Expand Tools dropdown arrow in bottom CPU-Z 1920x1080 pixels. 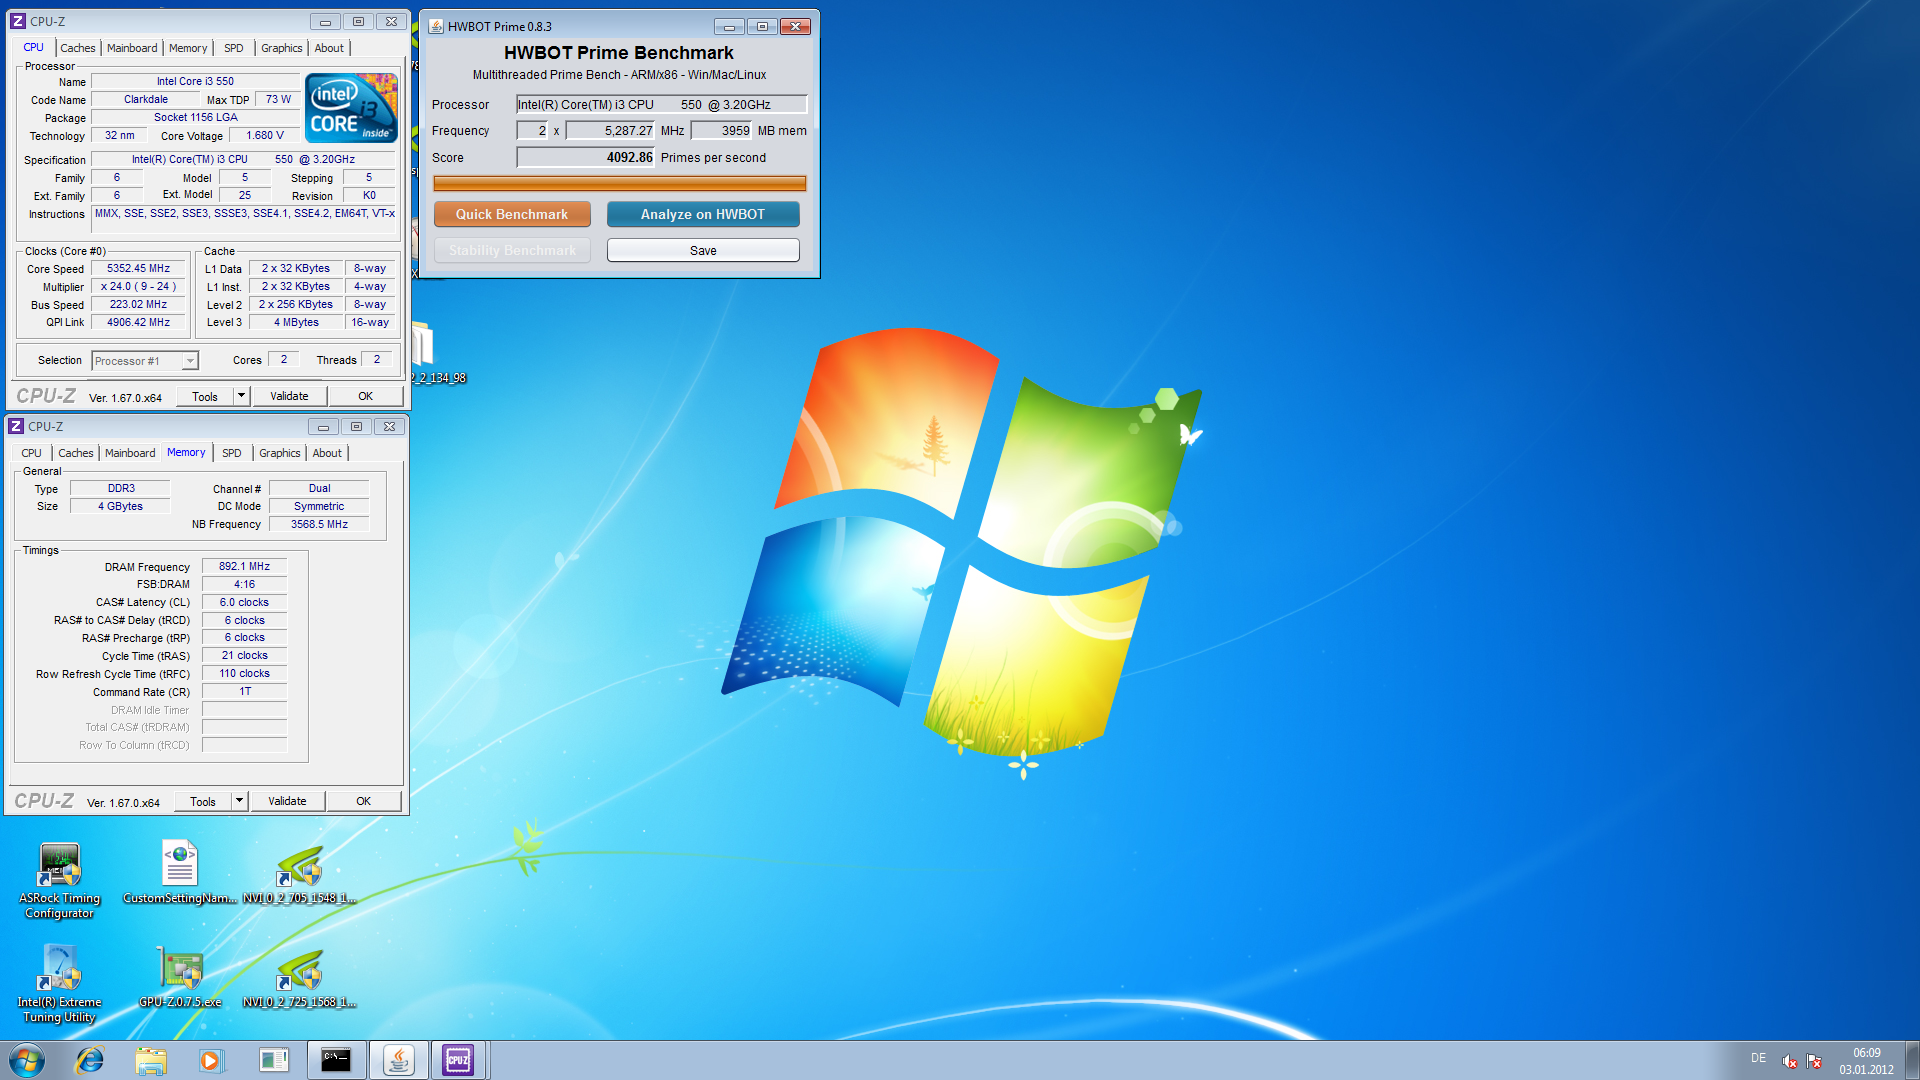pos(239,801)
